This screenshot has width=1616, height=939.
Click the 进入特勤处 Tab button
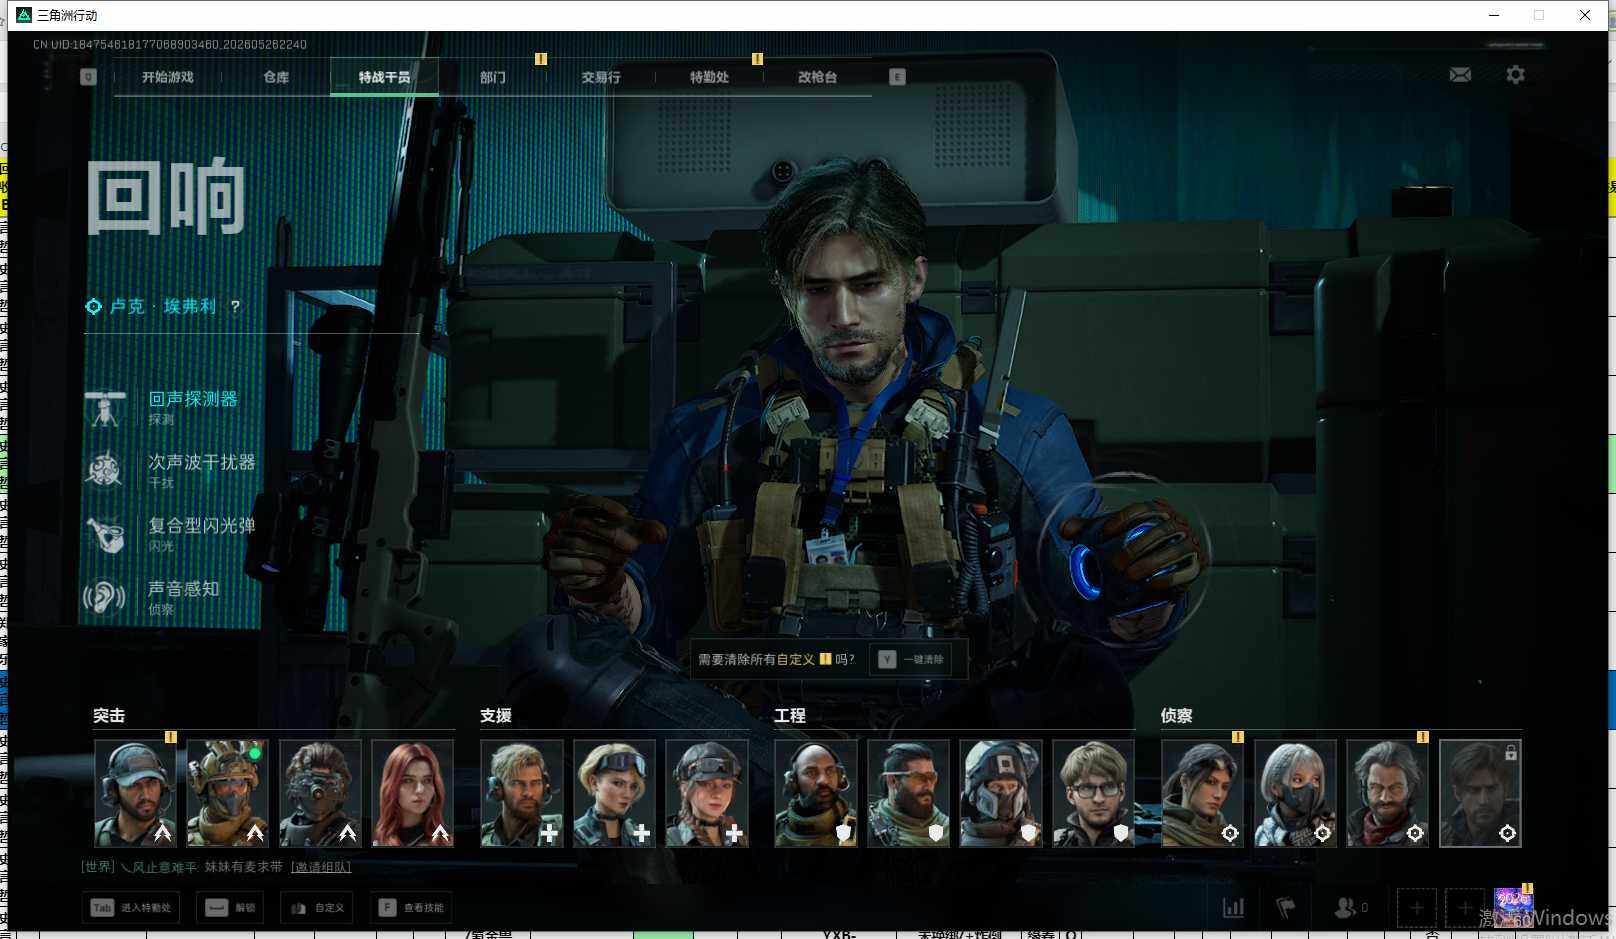131,908
